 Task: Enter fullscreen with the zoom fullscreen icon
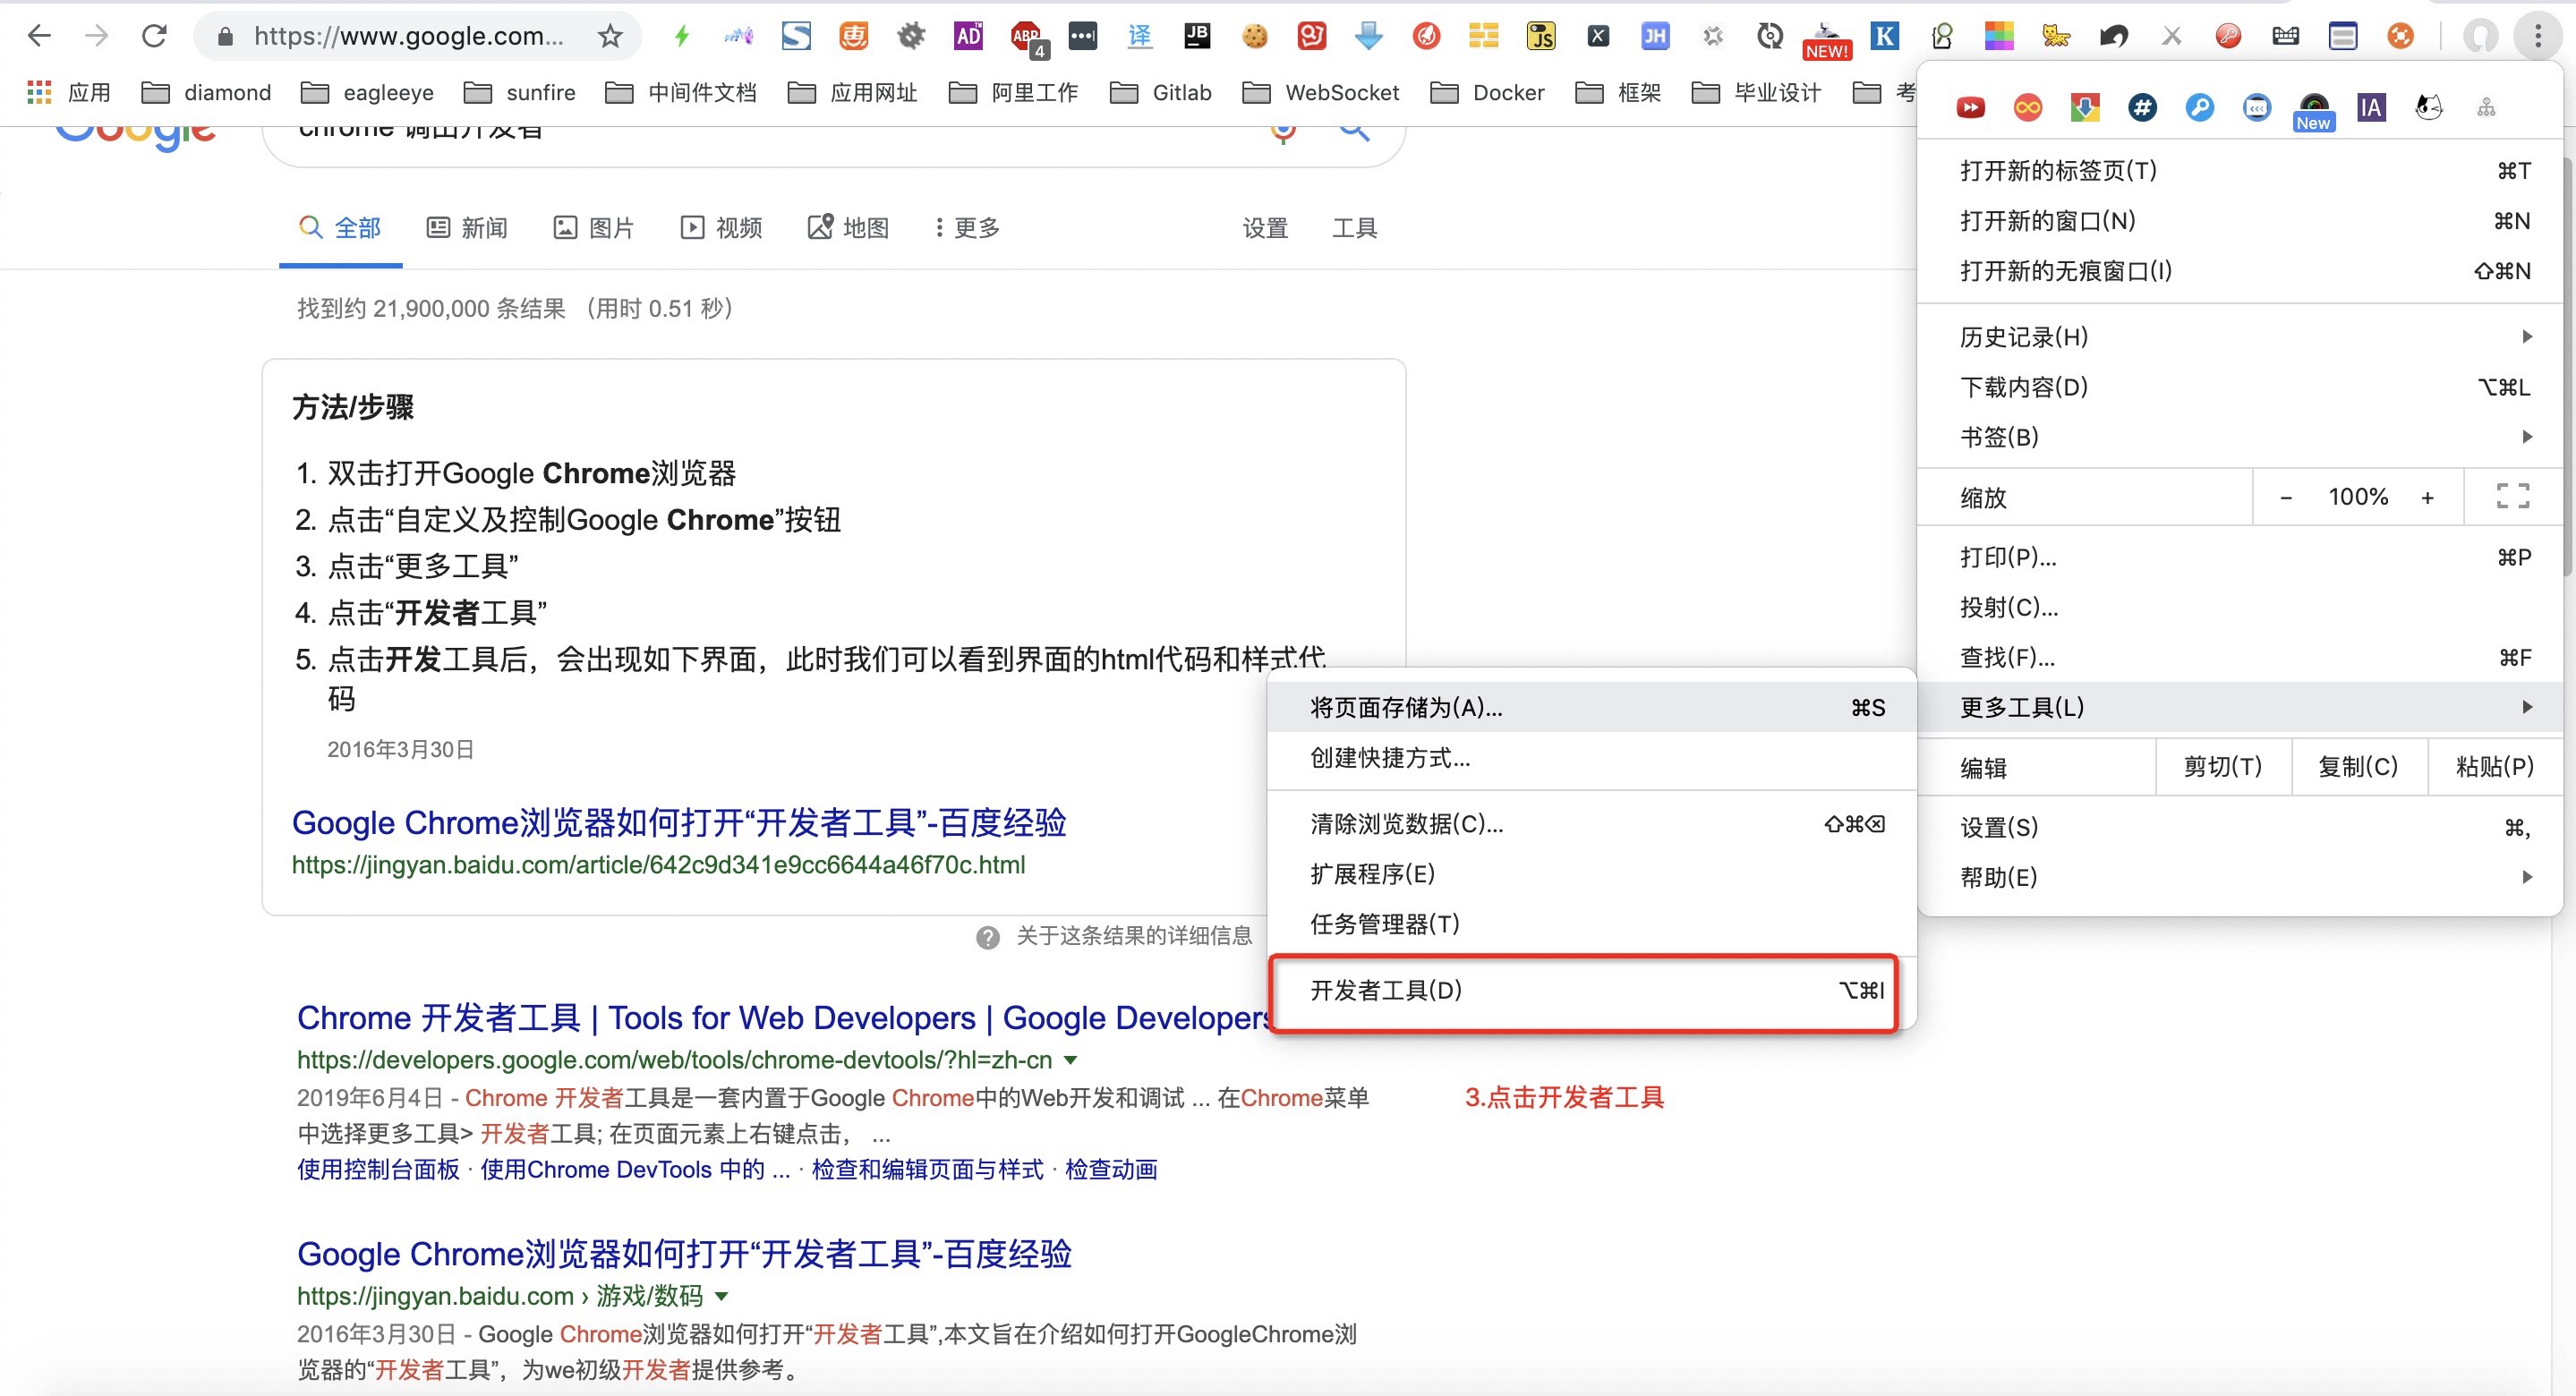2513,496
